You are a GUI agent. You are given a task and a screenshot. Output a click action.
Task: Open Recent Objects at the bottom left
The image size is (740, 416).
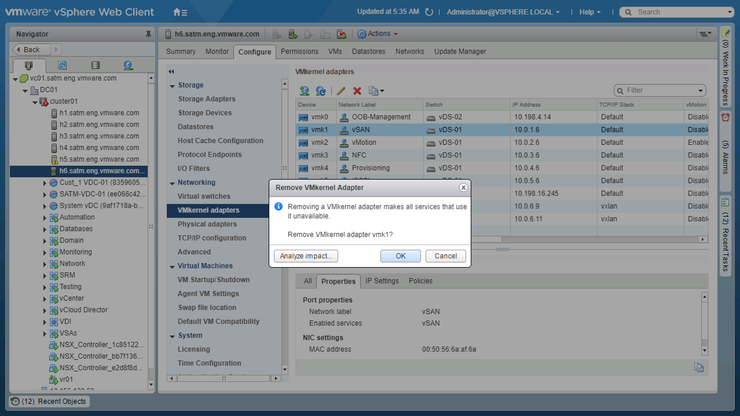click(x=49, y=401)
